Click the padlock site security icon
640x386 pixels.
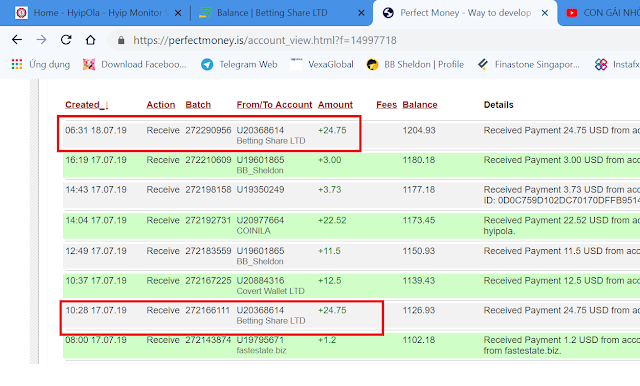(121, 40)
